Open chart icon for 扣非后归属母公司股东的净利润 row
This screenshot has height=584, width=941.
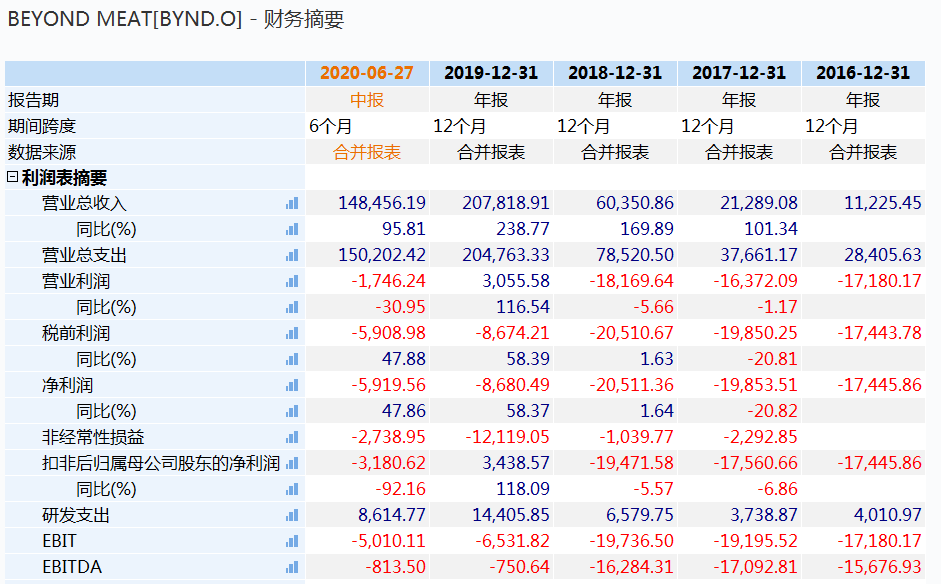coord(292,463)
